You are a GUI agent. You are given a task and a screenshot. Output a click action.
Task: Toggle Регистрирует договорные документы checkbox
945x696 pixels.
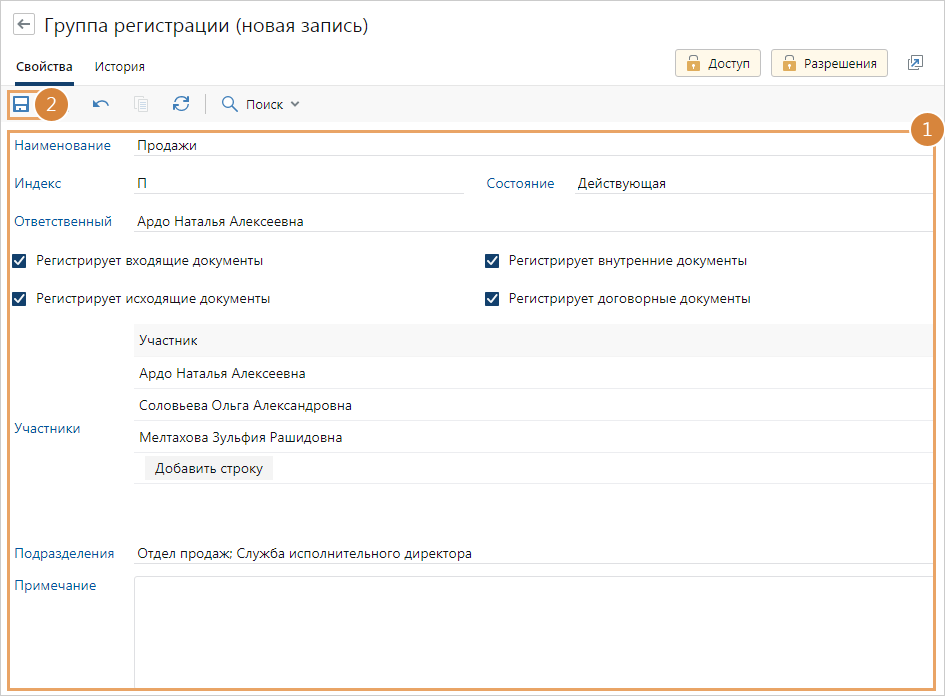point(492,299)
